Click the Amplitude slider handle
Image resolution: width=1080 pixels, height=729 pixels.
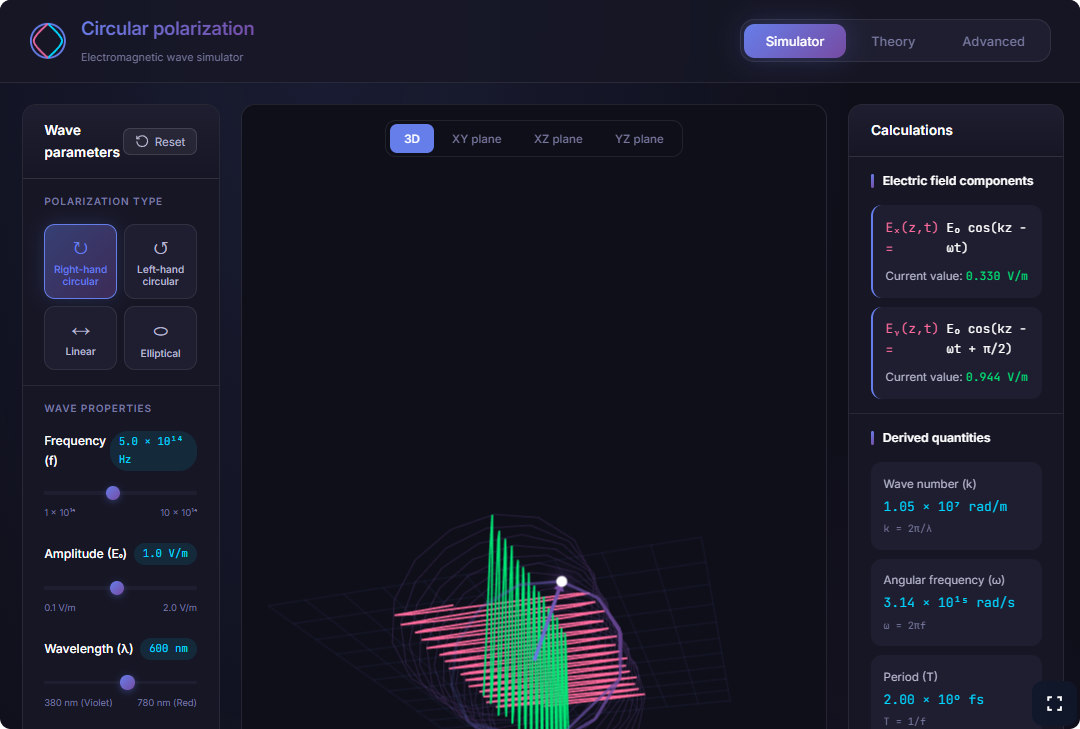(117, 588)
